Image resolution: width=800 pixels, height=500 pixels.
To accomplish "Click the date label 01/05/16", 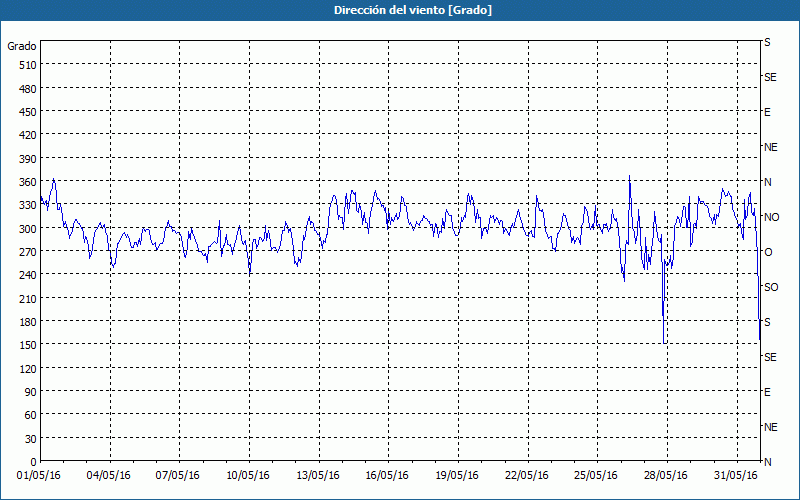I will click(x=39, y=476).
